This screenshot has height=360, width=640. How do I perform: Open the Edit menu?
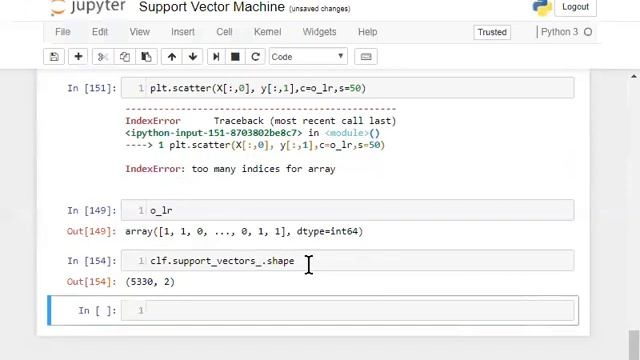(100, 32)
